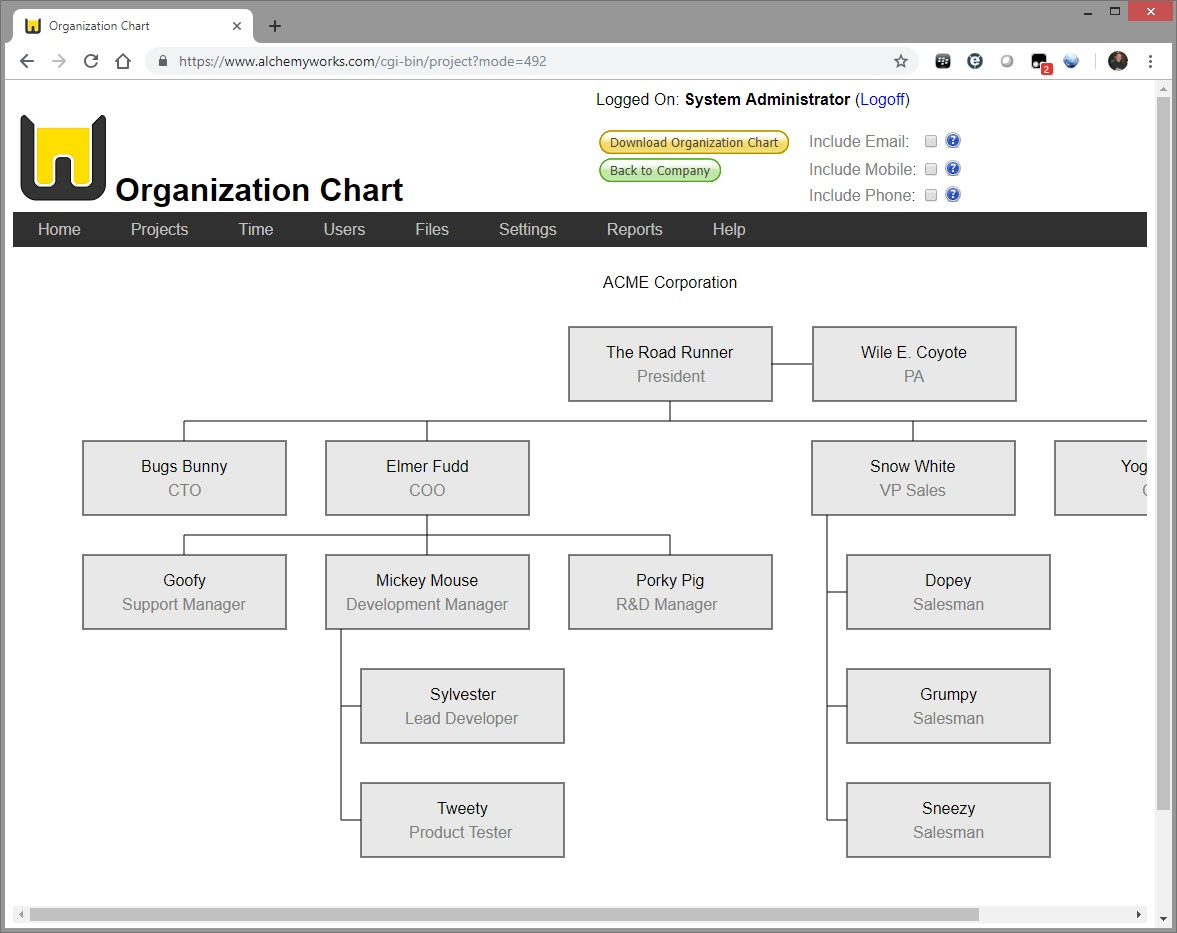Click the round blue extension icon
The width and height of the screenshot is (1177, 933).
(x=975, y=62)
